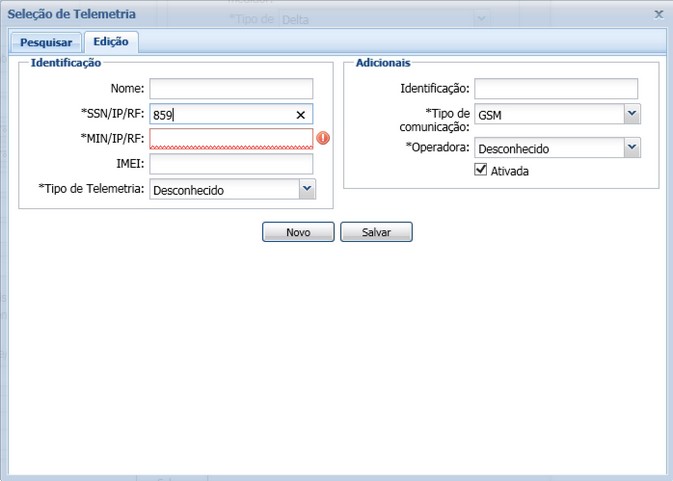Expand the Tipo de Telemetria dropdown

(x=306, y=189)
